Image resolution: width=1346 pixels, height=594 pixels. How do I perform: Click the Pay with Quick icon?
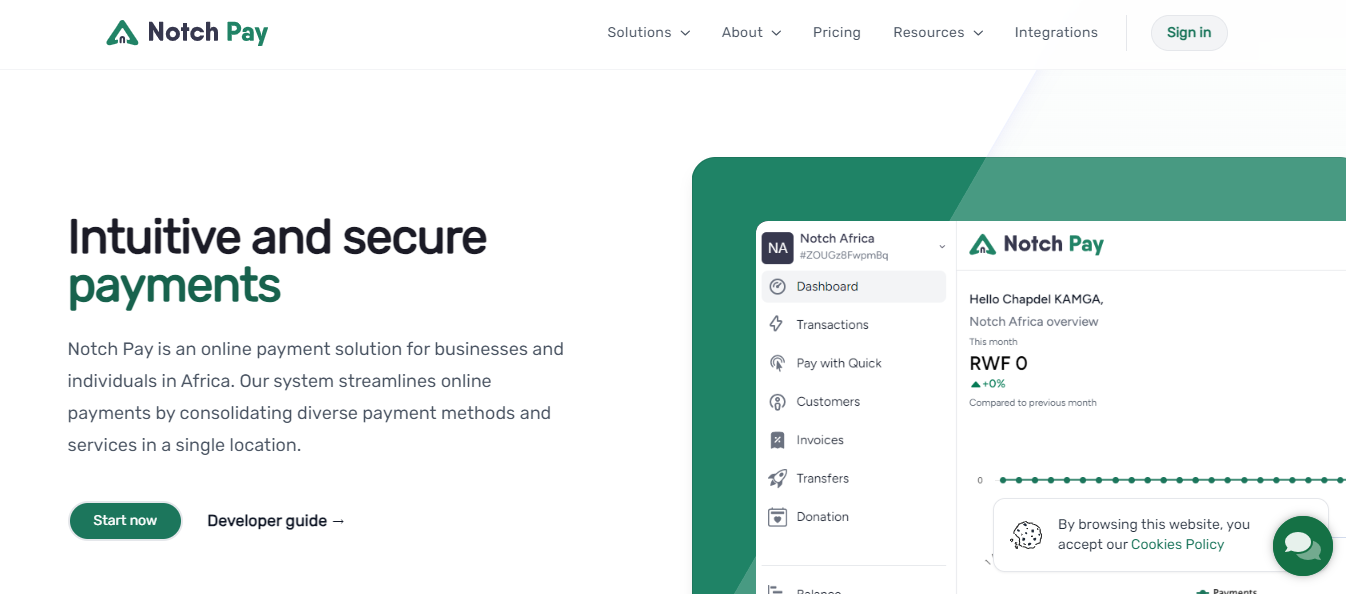[777, 363]
